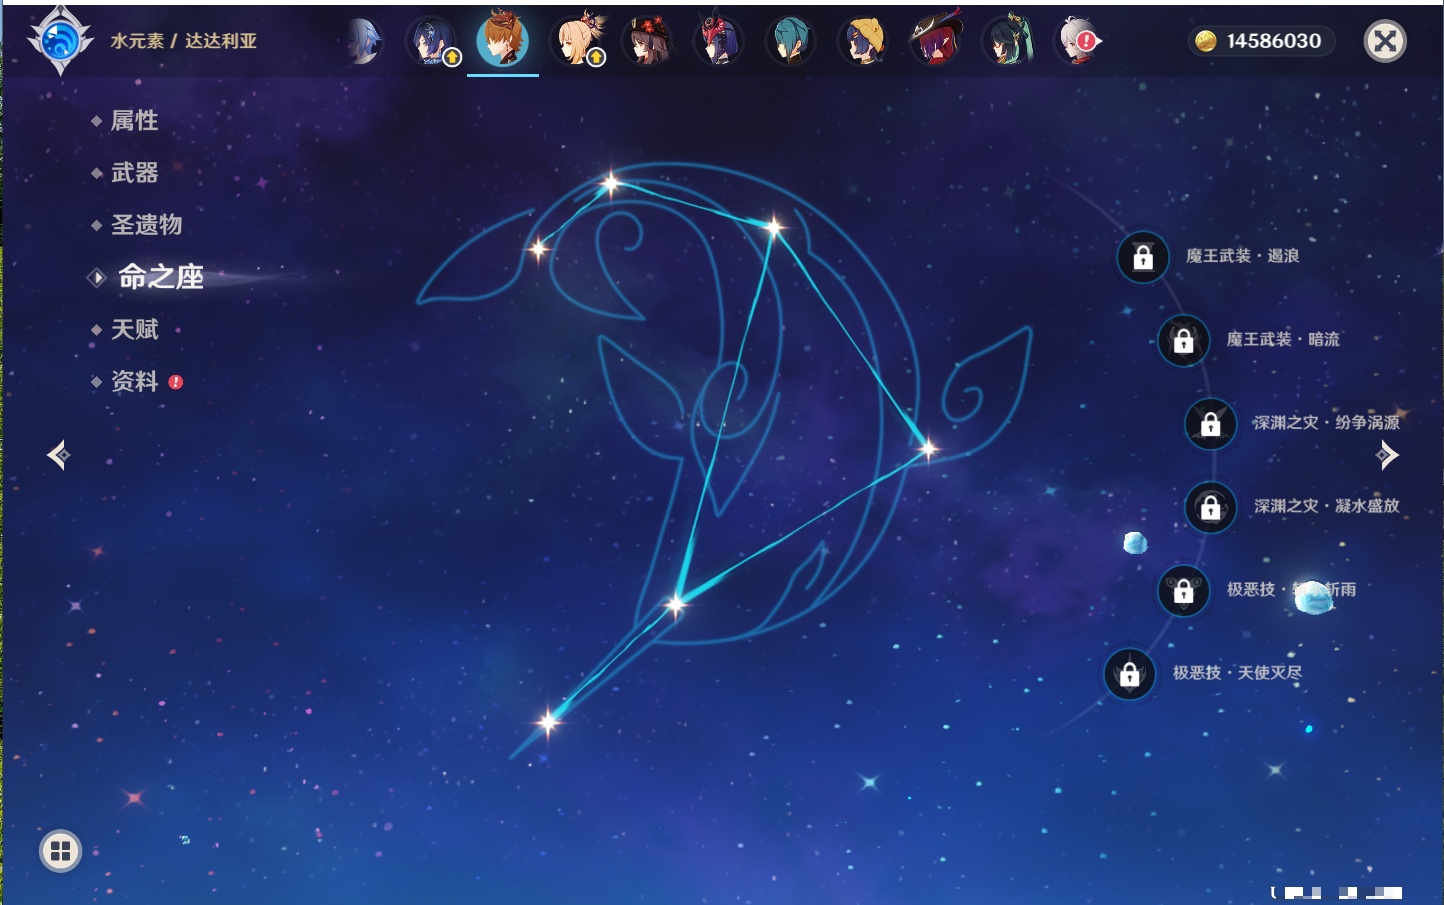Switch to 圣遗物 artifacts section
Screen dimensions: 1444x905
tap(146, 225)
